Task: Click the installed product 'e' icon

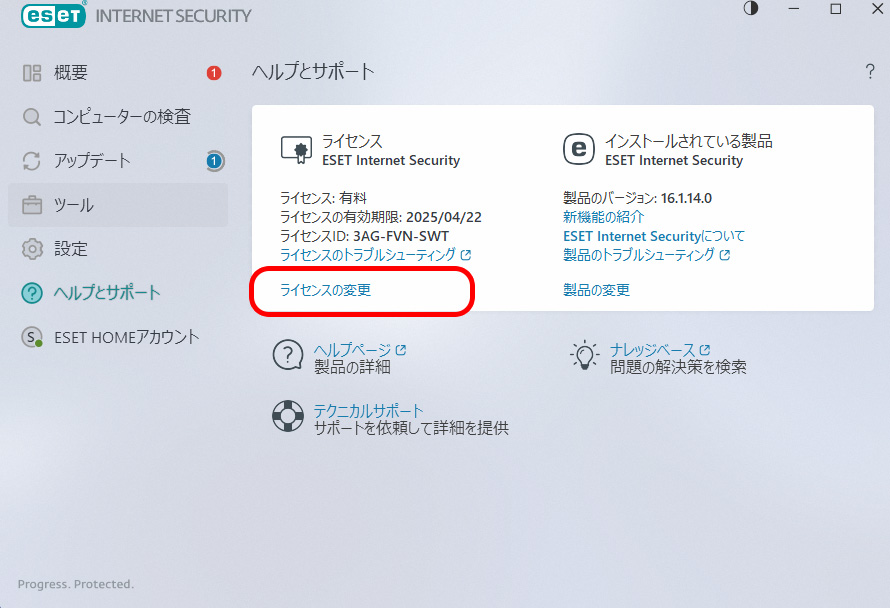Action: [x=578, y=149]
